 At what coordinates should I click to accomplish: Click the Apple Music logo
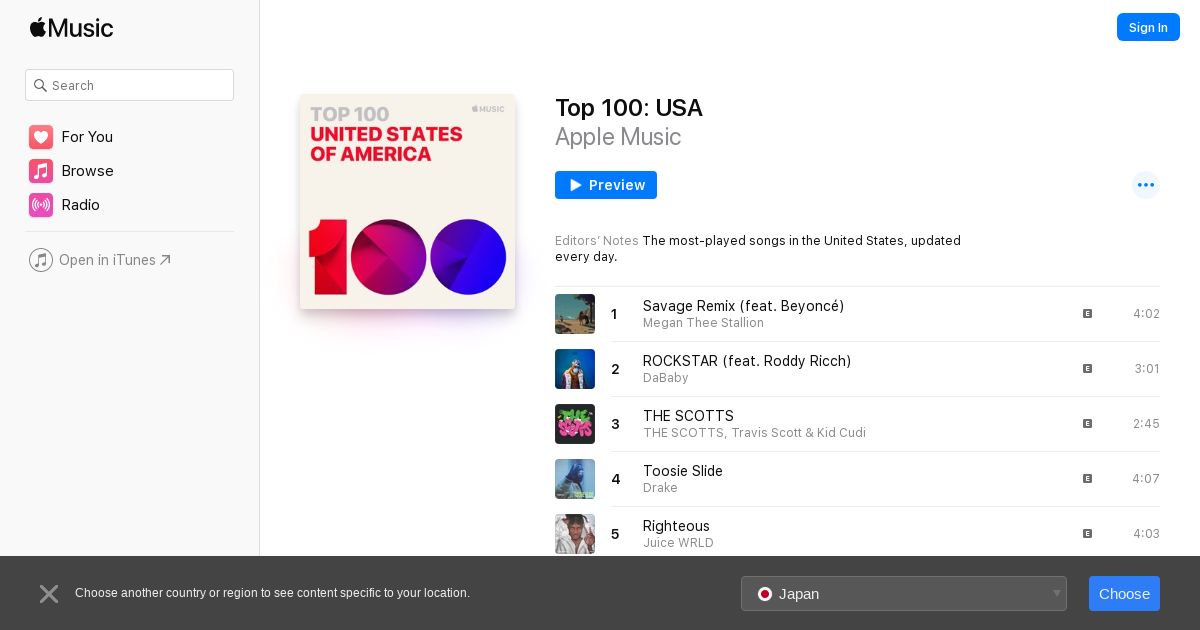coord(71,28)
